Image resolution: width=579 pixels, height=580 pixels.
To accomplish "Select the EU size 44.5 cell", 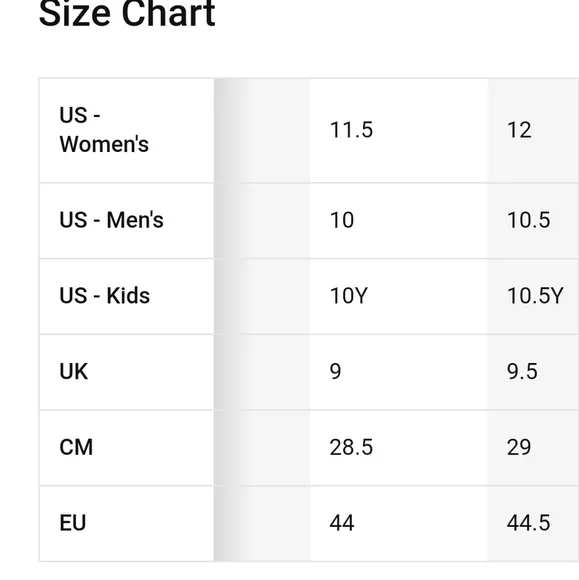I will [x=533, y=524].
